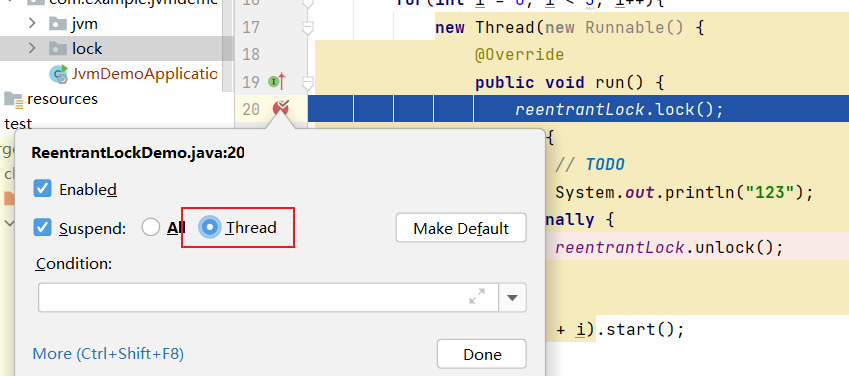The image size is (849, 376).
Task: Toggle the Enabled checkbox
Action: click(42, 189)
